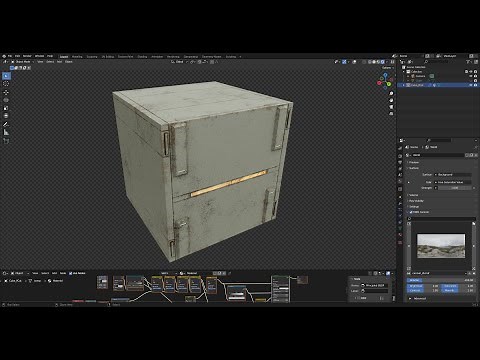Toggle the HDRI panel checkbox
The height and width of the screenshot is (360, 480).
click(x=411, y=212)
